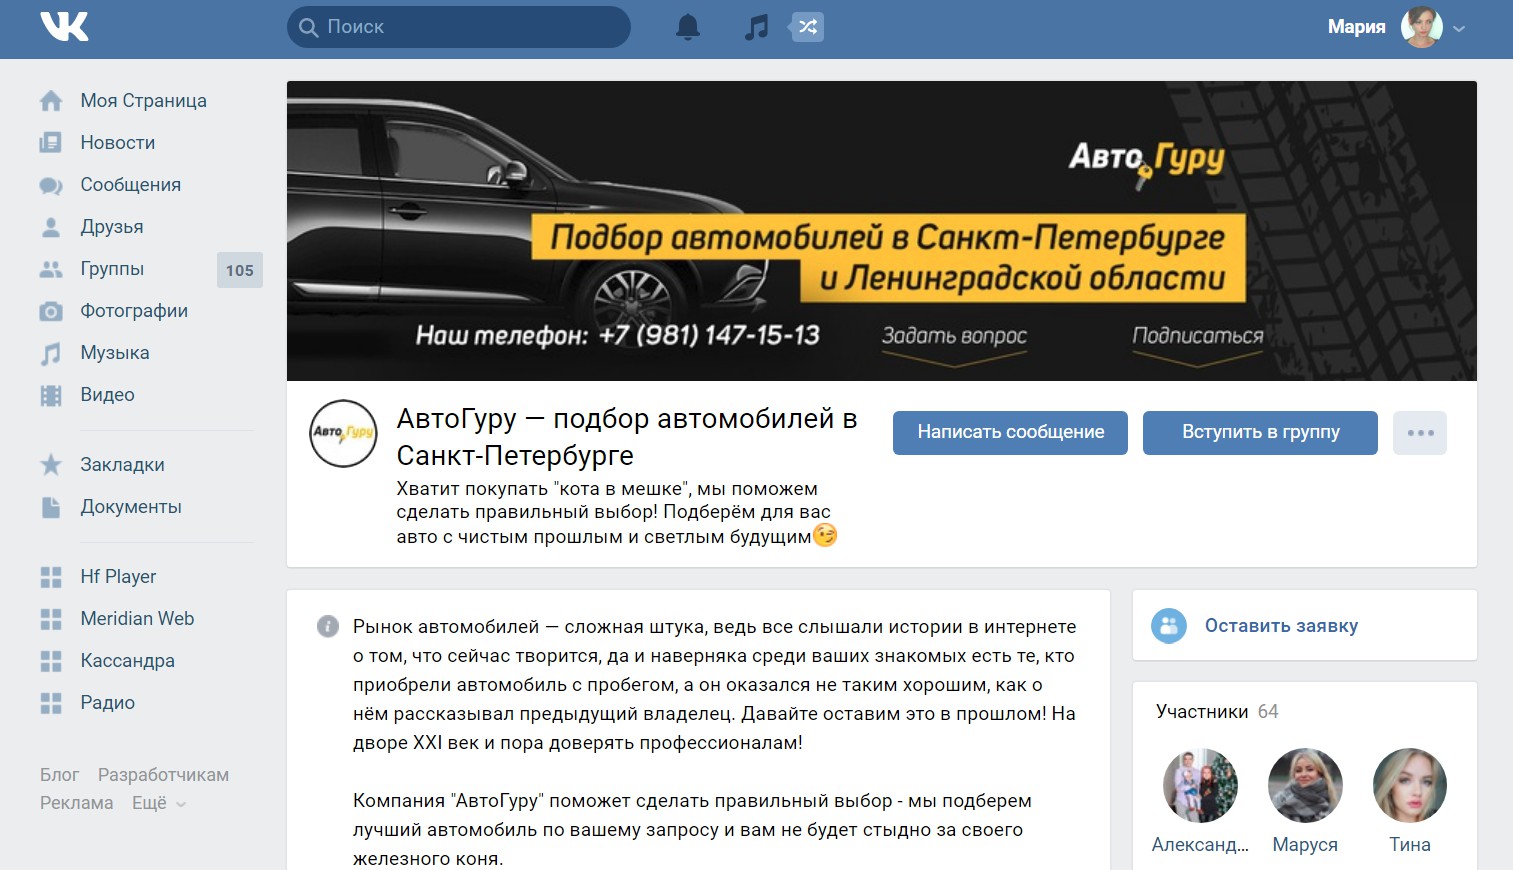Open member Тина's avatar
Image resolution: width=1513 pixels, height=870 pixels.
1410,786
